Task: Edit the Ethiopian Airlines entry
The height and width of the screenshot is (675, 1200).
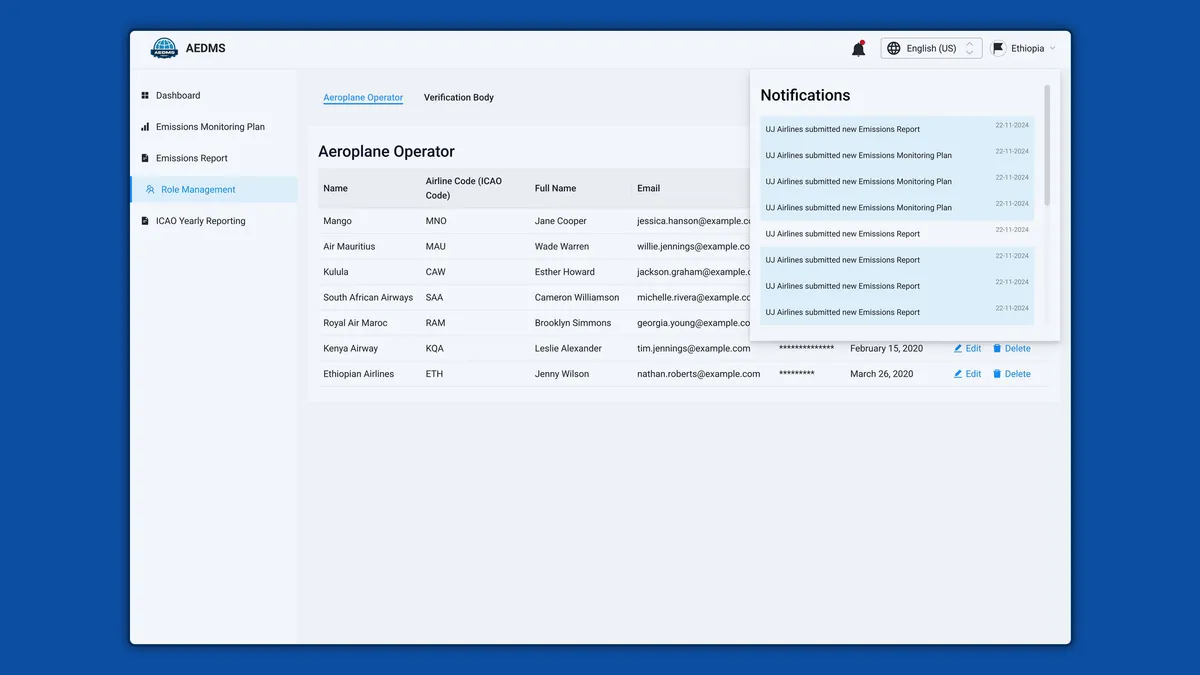Action: coord(967,374)
